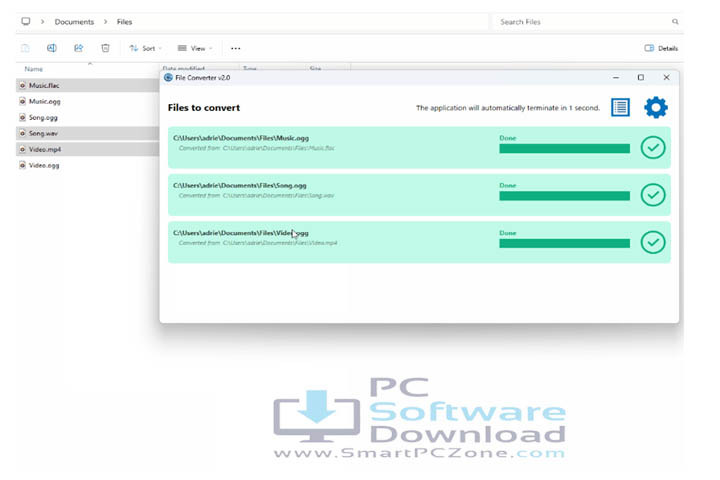Select the Music.flac file
Screen dimensions: 720x480
(x=87, y=85)
